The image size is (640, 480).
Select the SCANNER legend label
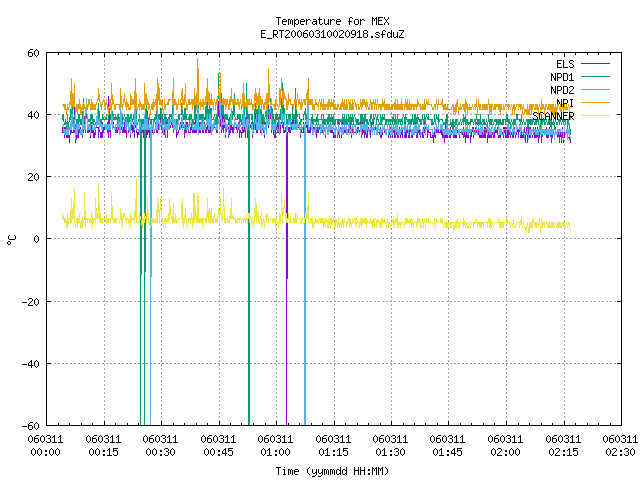(x=553, y=116)
